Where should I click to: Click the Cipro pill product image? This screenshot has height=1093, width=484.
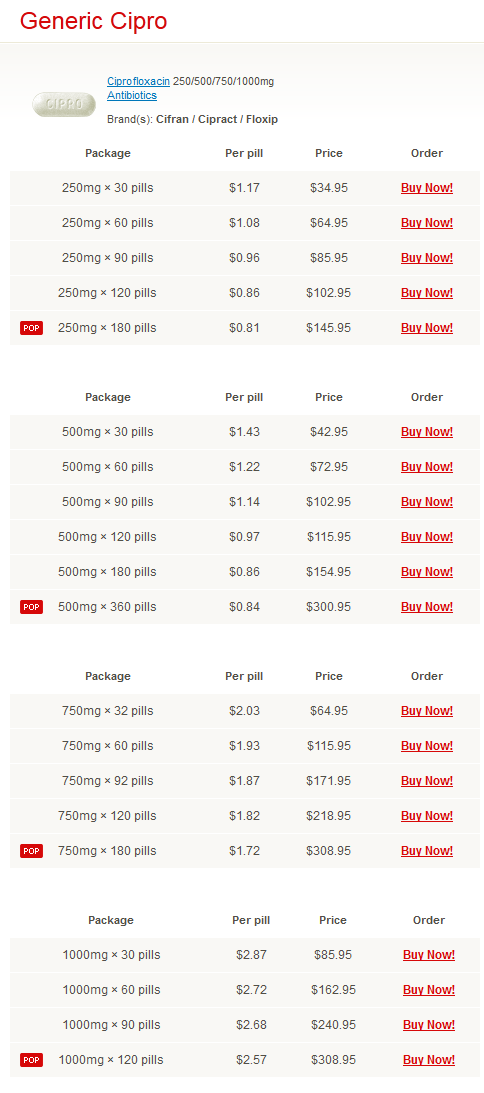(64, 105)
